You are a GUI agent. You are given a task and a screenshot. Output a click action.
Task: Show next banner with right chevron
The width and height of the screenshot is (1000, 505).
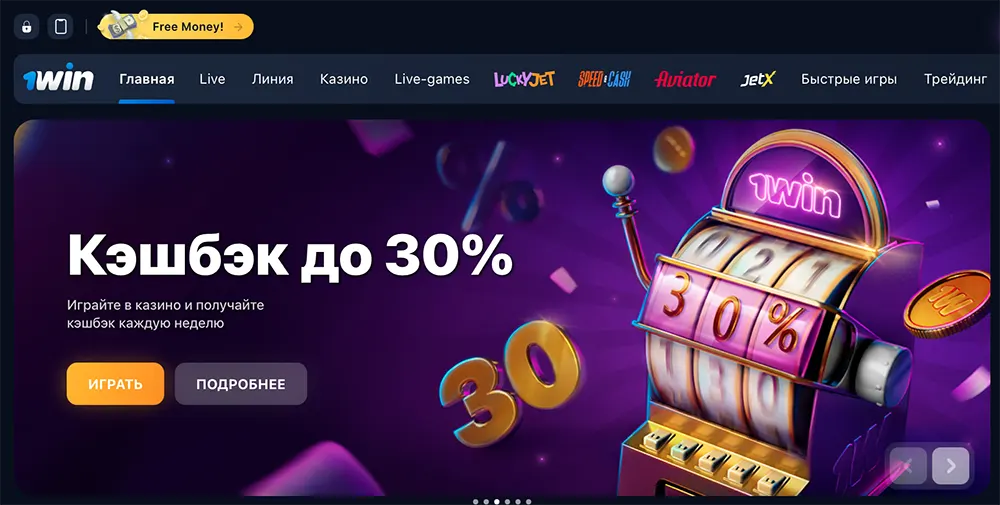[x=950, y=466]
